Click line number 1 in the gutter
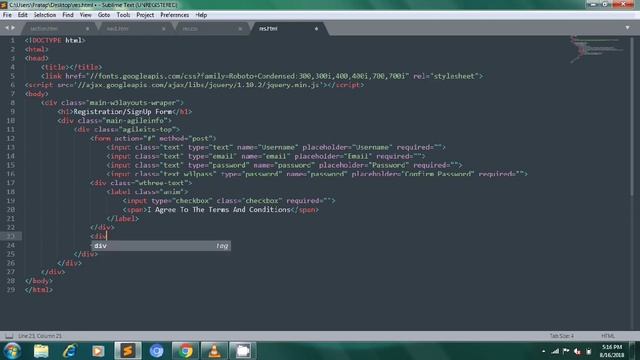This screenshot has width=640, height=360. click(12, 40)
